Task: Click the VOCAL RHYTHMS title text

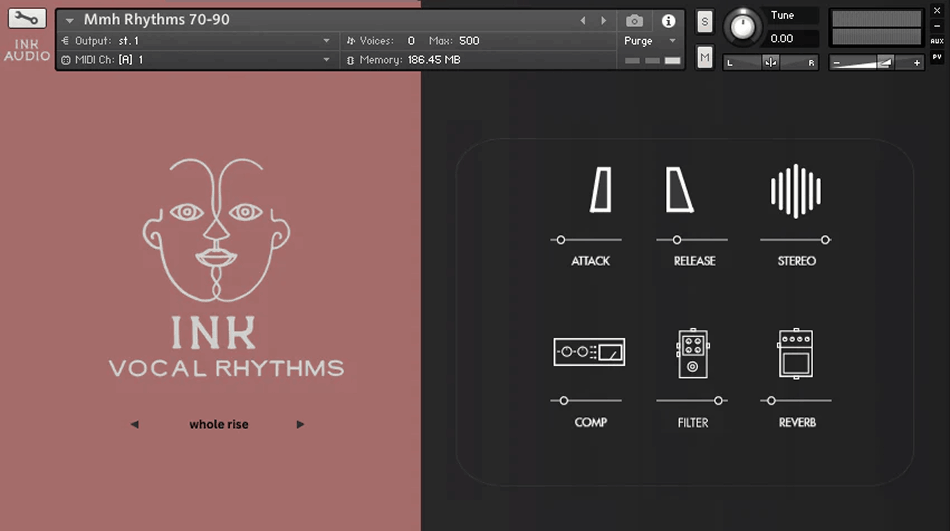Action: [x=227, y=368]
